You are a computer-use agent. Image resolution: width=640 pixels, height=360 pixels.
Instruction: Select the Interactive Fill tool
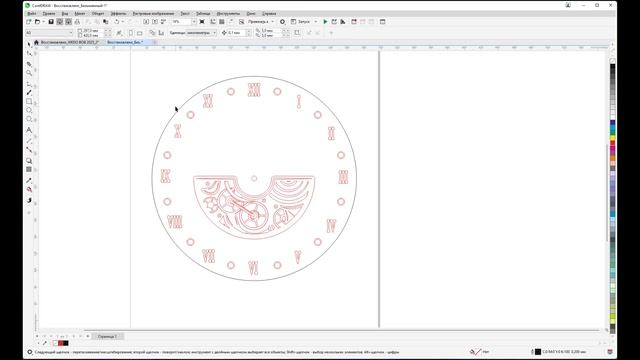pos(29,190)
